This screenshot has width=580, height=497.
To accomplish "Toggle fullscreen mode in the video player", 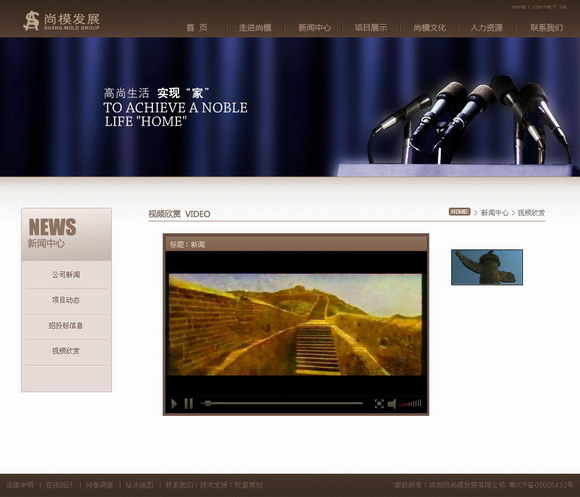I will coord(379,403).
